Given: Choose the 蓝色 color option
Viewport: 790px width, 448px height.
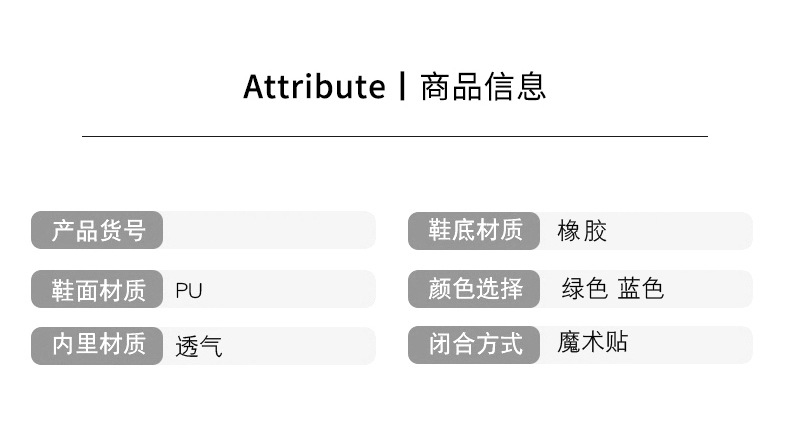Looking at the screenshot, I should (640, 290).
